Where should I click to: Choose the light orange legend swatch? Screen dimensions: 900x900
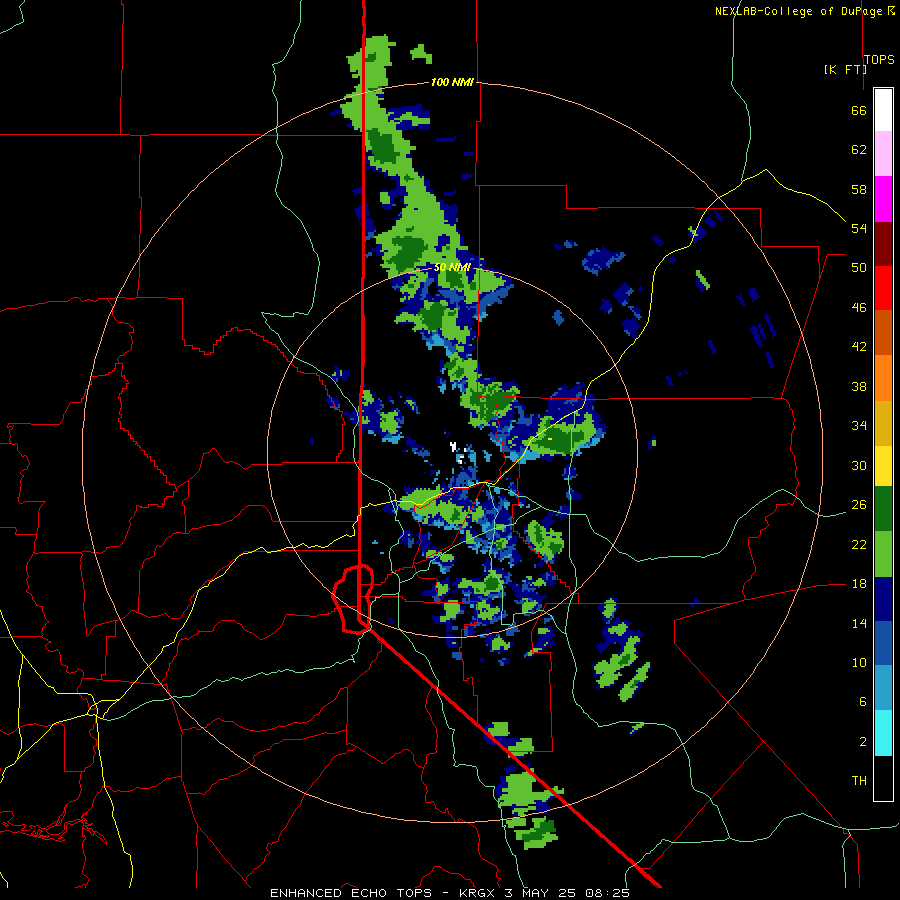883,378
